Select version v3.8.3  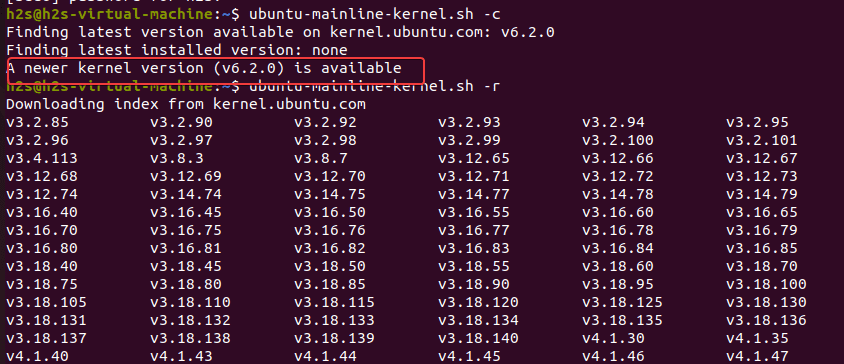(x=177, y=159)
